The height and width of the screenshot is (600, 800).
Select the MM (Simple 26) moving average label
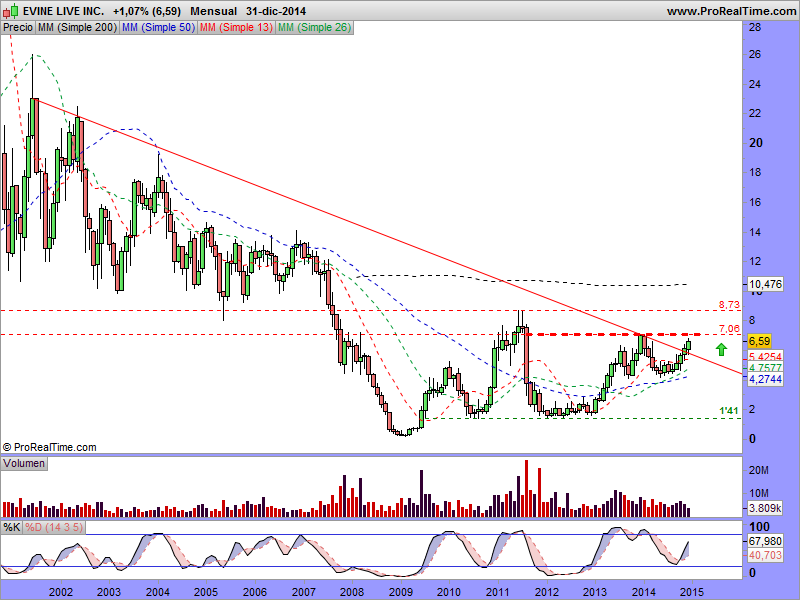pos(314,28)
